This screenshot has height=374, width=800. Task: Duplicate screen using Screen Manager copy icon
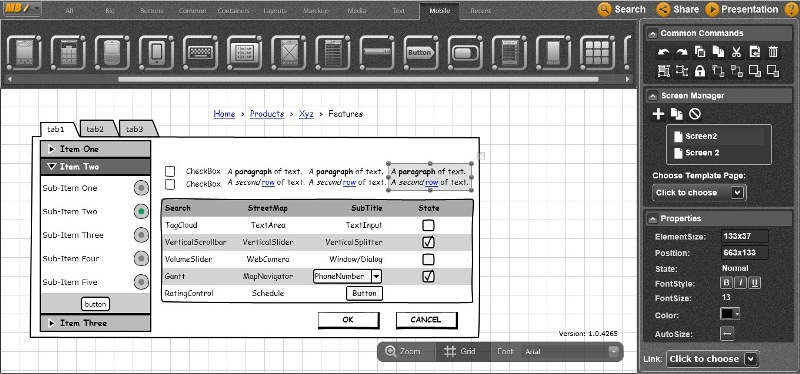(x=677, y=114)
